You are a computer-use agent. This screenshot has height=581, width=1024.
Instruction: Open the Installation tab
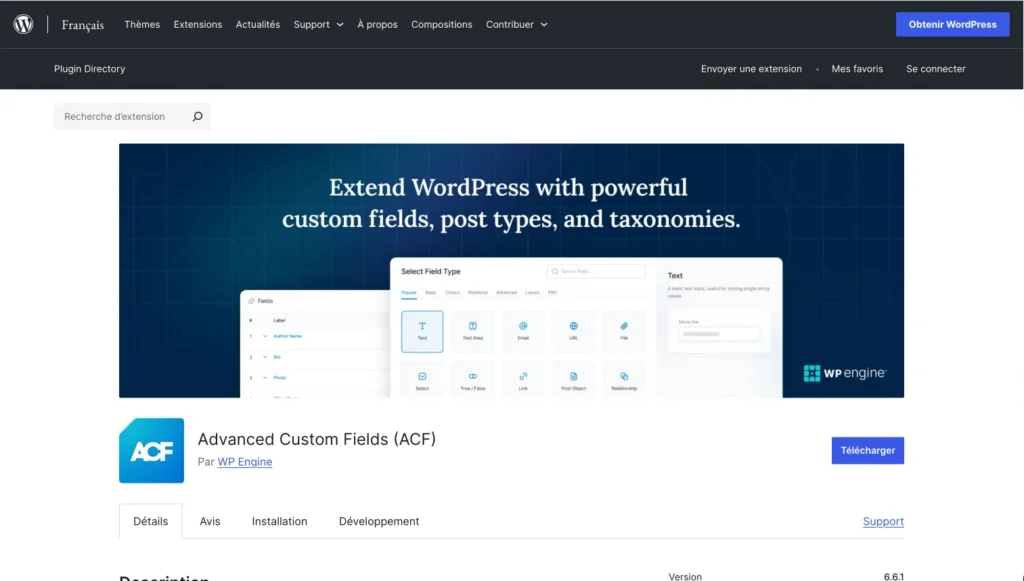coord(279,521)
